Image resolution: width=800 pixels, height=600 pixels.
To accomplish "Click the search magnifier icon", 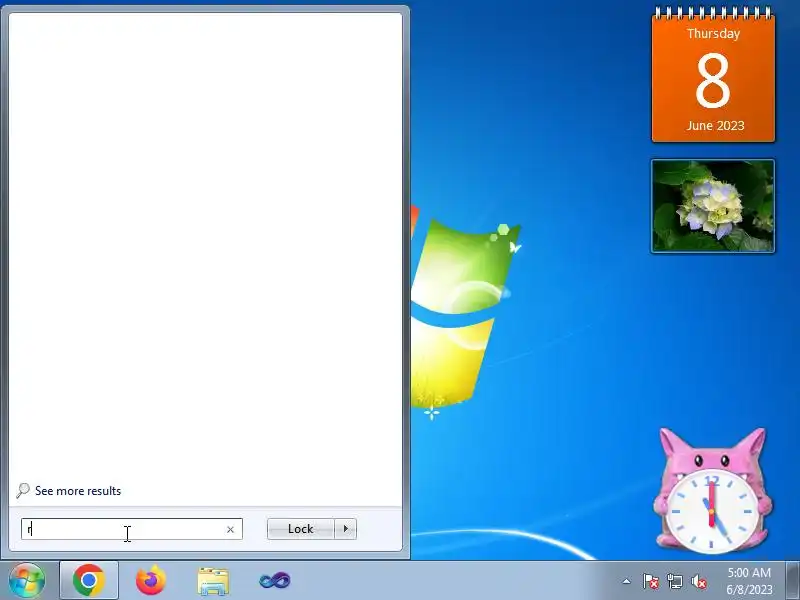I will click(x=23, y=491).
